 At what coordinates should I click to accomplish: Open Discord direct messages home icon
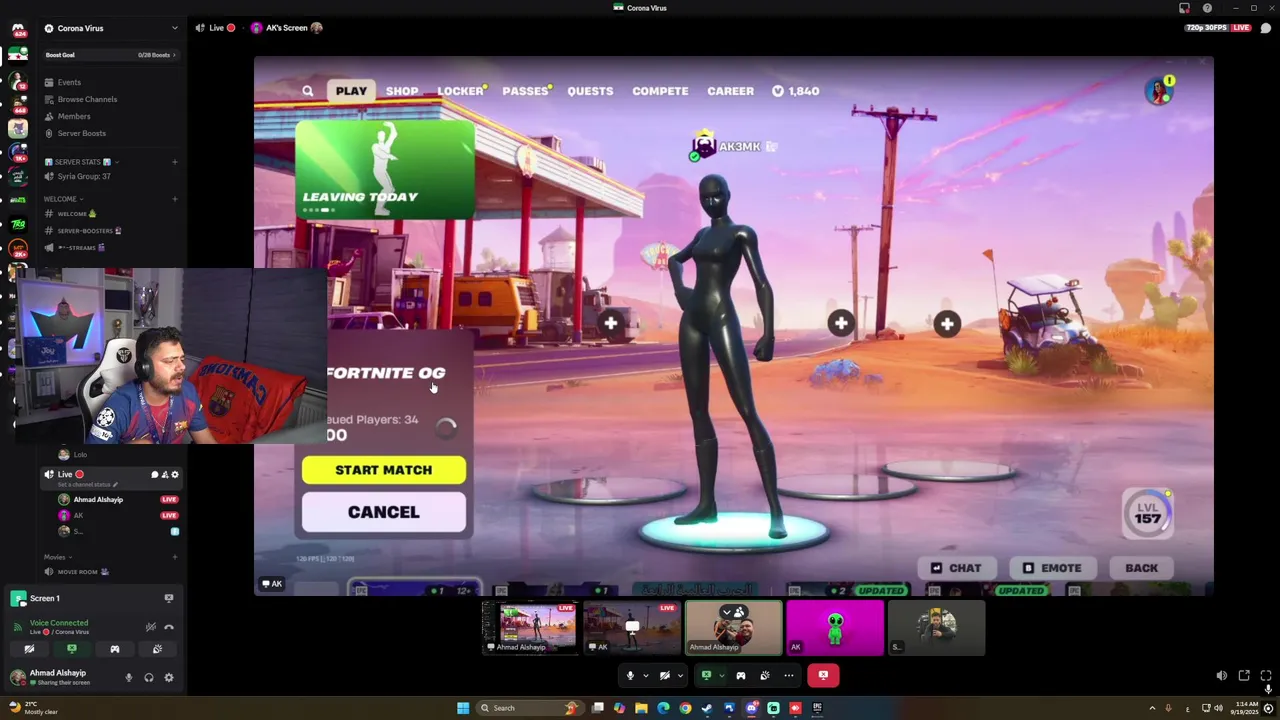pos(18,29)
